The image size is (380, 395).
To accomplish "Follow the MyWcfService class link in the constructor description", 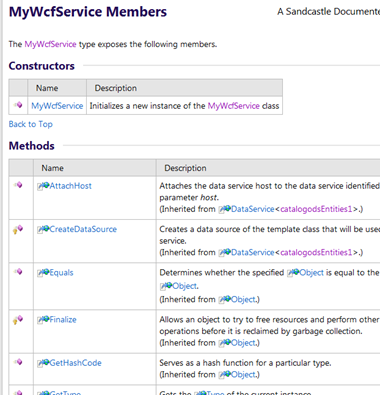I will [x=233, y=106].
